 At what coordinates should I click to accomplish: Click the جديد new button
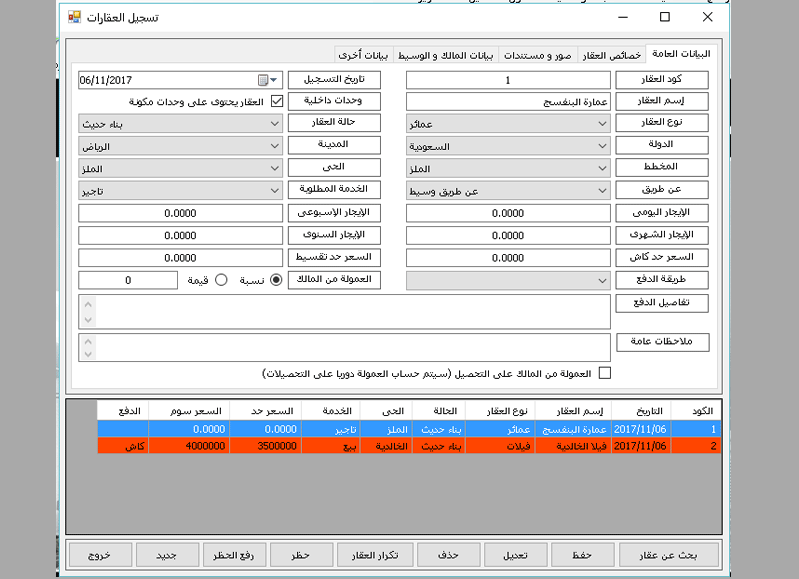coord(167,555)
